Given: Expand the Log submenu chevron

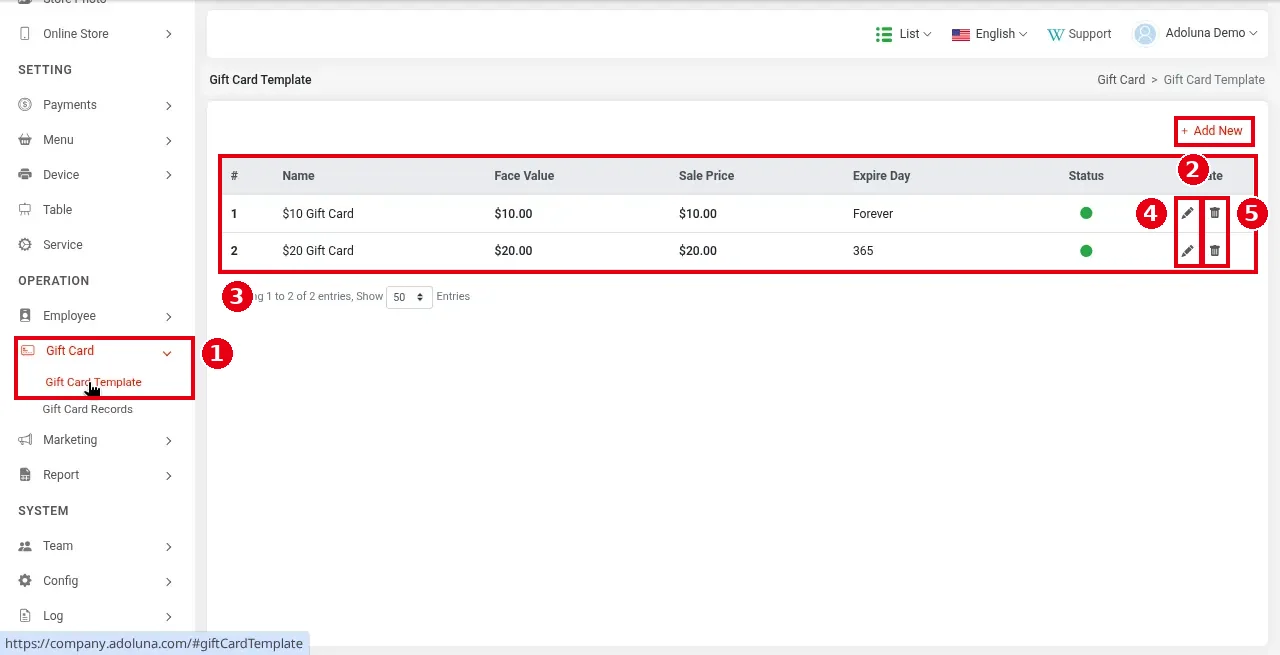Looking at the screenshot, I should point(169,617).
